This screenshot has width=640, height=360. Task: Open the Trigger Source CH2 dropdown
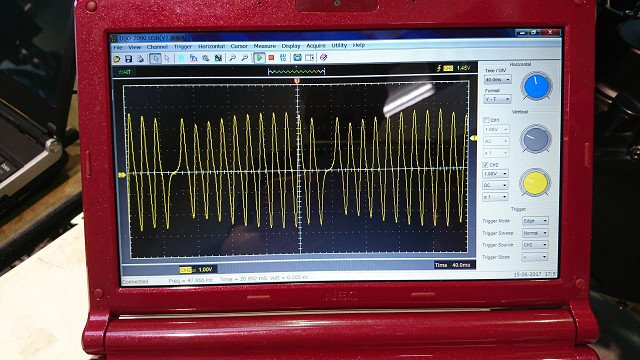(535, 245)
